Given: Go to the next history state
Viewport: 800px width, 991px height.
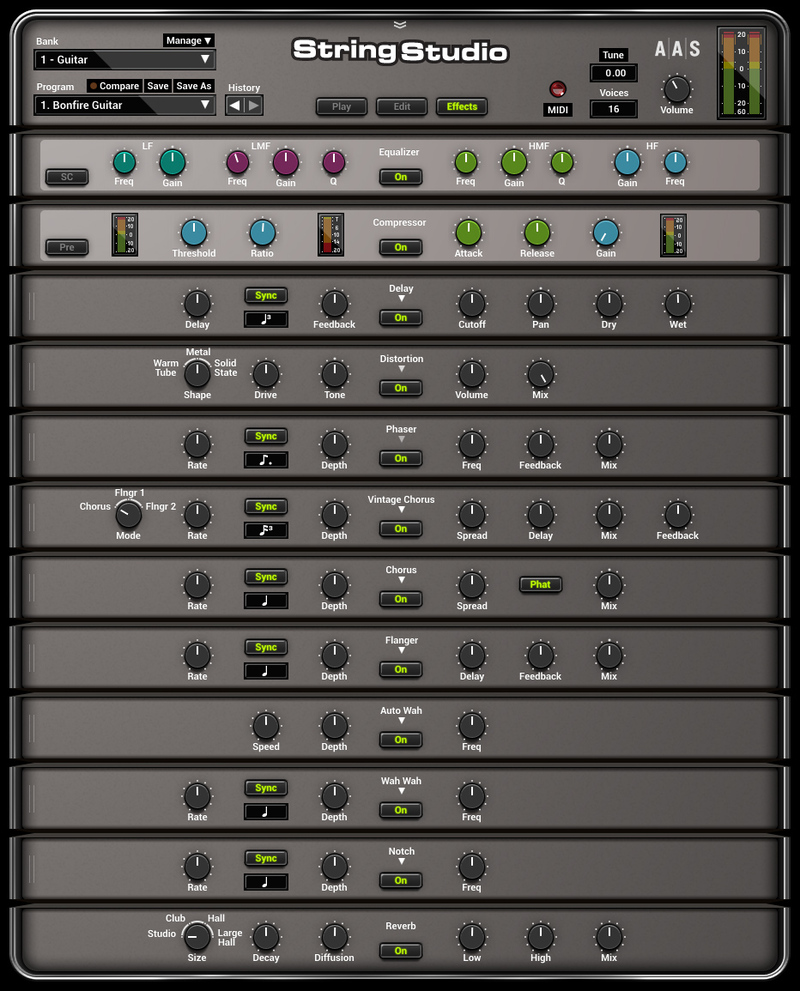Looking at the screenshot, I should click(x=253, y=106).
